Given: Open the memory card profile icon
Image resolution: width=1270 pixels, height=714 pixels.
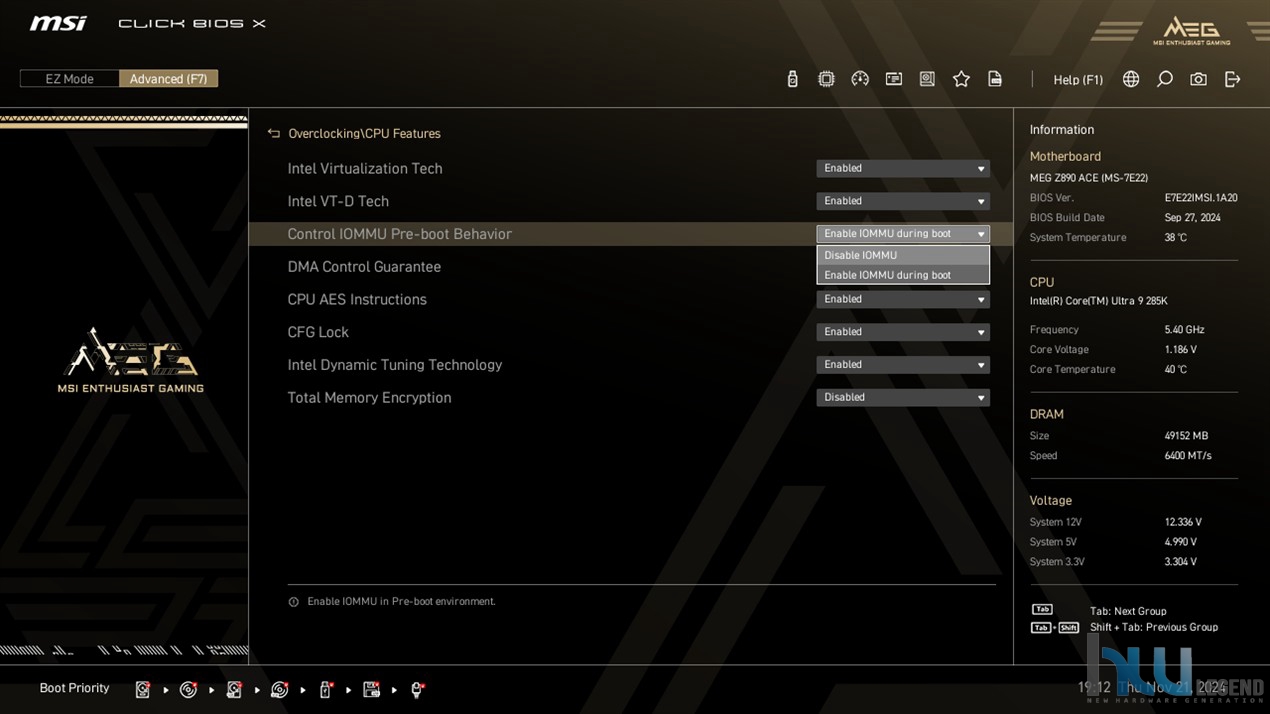Looking at the screenshot, I should [x=894, y=79].
